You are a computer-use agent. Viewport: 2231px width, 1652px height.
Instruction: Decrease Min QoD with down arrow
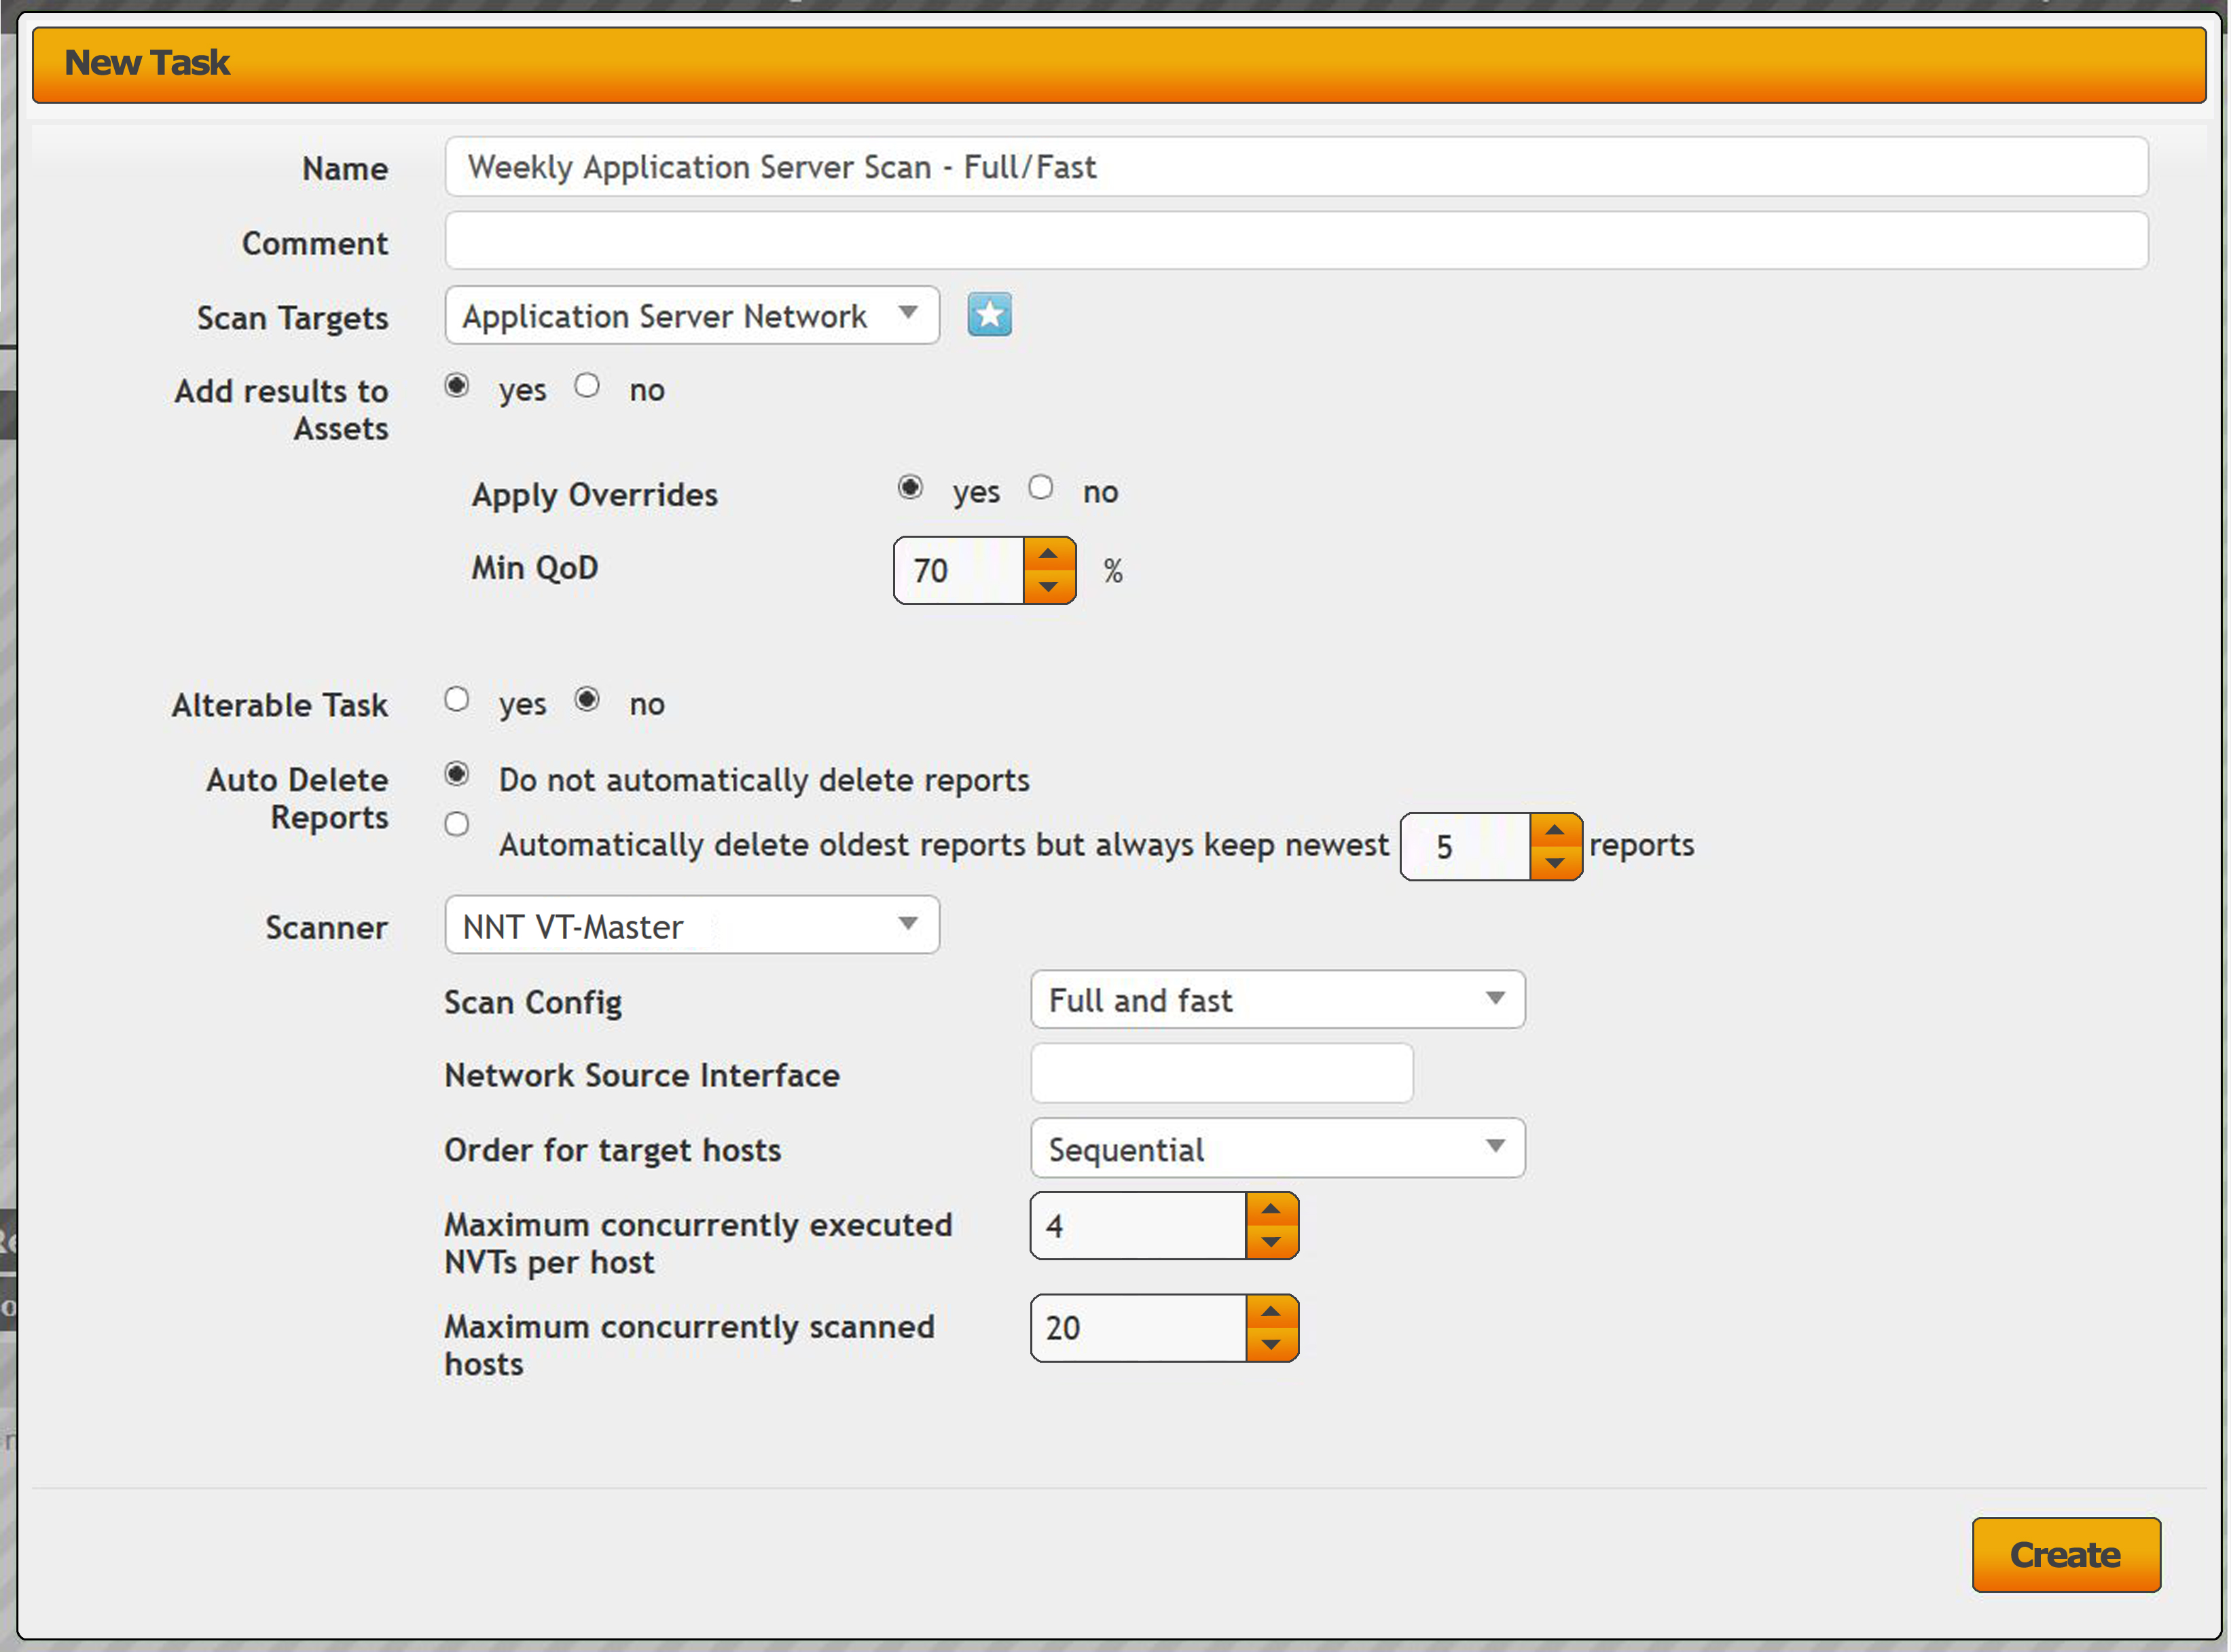click(x=1048, y=587)
